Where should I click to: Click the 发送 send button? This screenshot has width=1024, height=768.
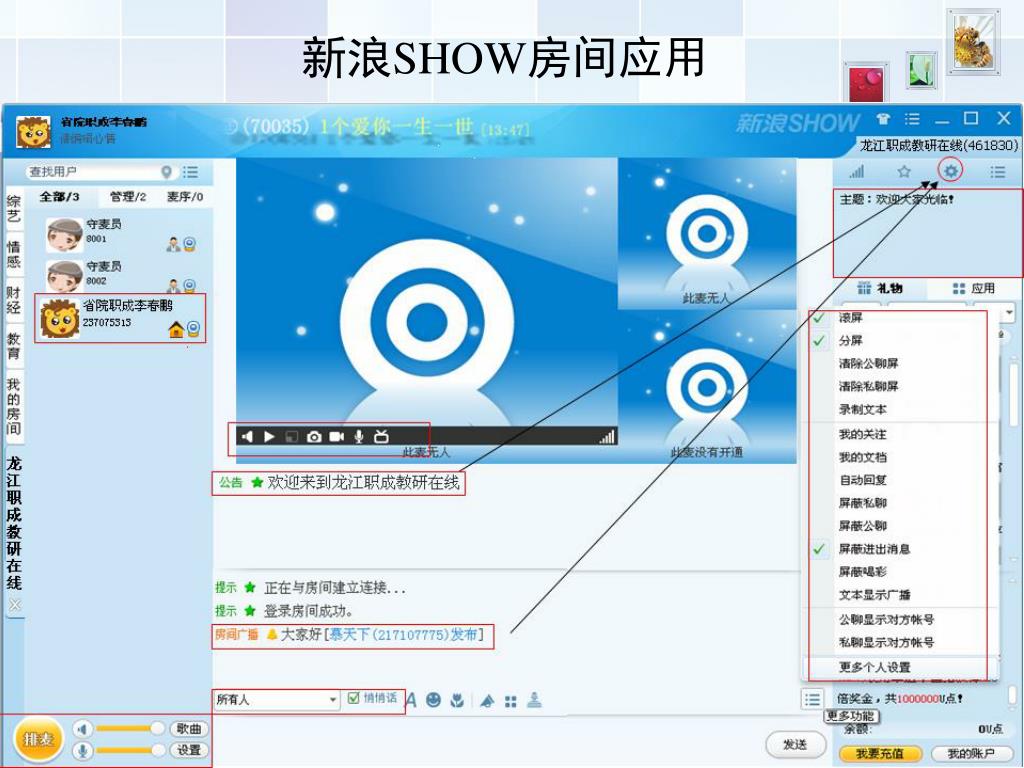point(795,744)
